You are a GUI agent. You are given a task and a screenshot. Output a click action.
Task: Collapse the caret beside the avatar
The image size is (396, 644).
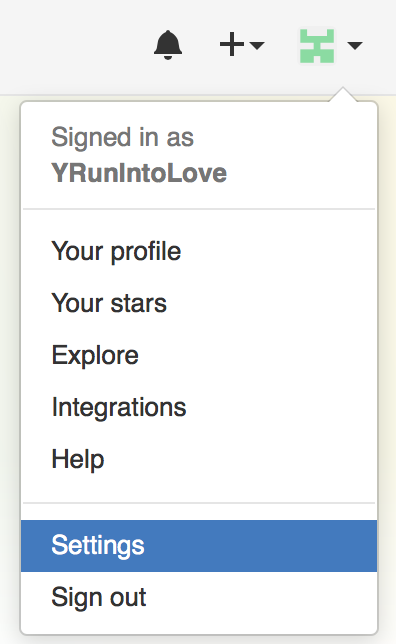click(x=355, y=45)
